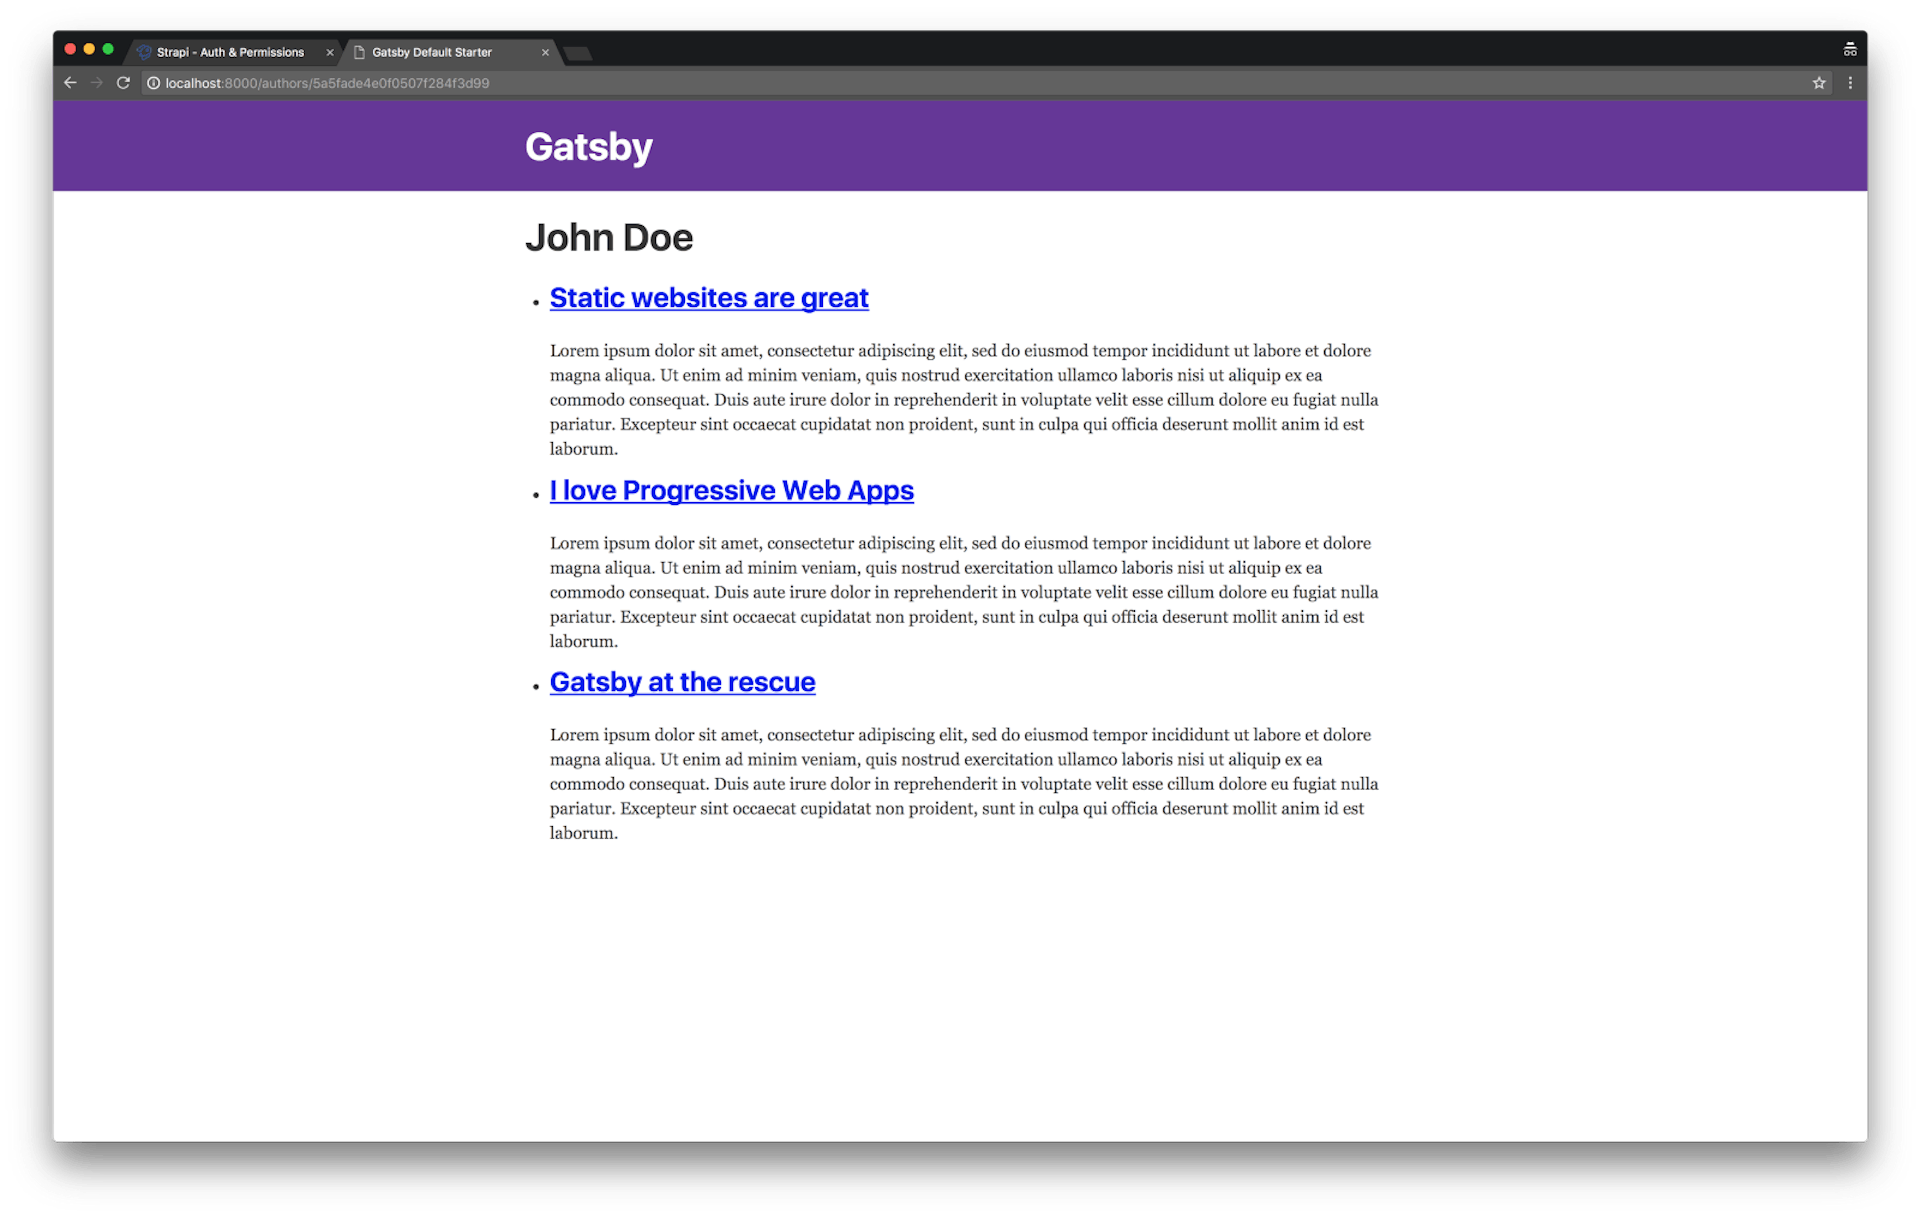Click the forward navigation arrow
This screenshot has width=1920, height=1217.
click(96, 83)
